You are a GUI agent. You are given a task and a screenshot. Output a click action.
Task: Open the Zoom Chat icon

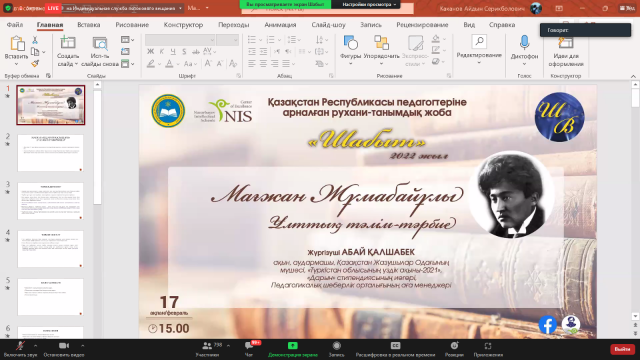point(249,346)
